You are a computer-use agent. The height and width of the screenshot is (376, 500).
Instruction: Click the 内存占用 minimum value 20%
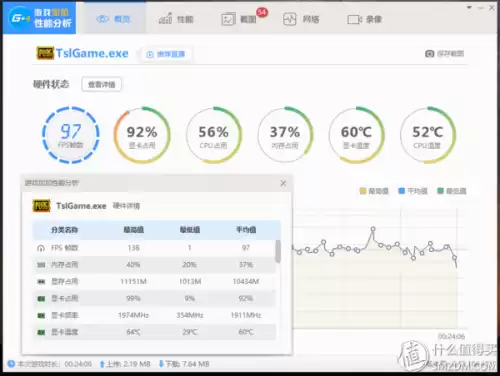tap(190, 265)
